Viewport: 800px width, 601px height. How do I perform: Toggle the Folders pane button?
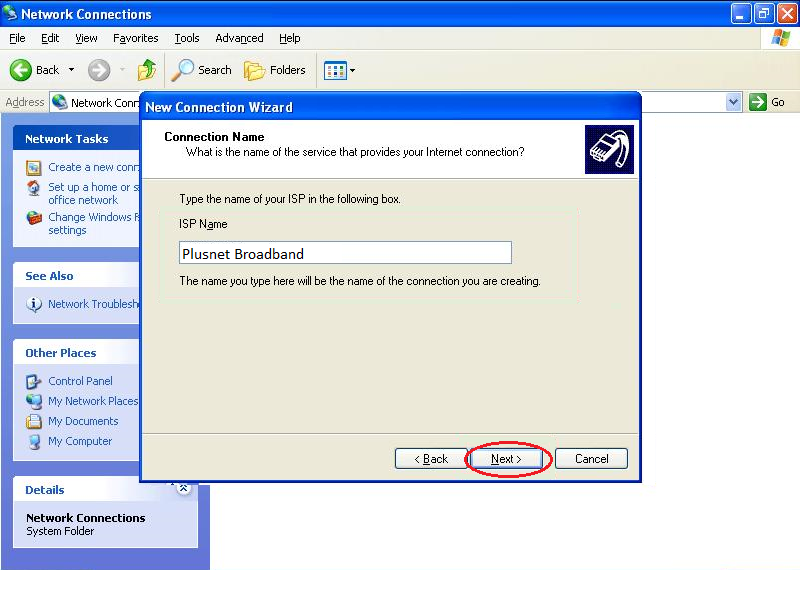(x=275, y=70)
